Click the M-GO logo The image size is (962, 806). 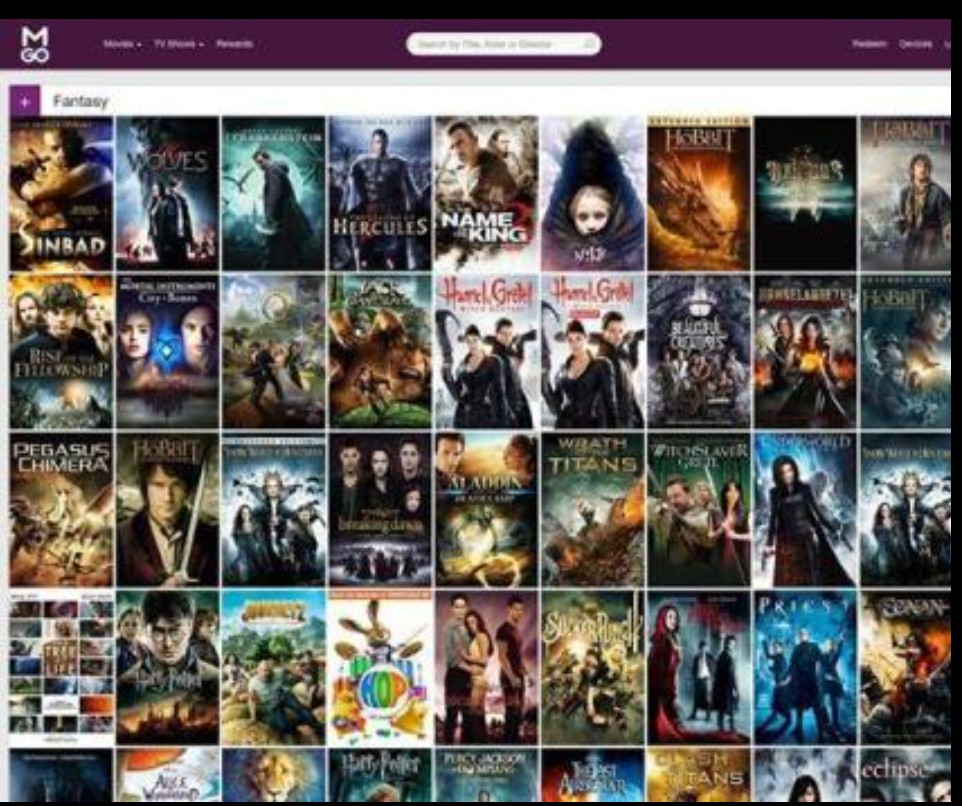click(x=35, y=45)
